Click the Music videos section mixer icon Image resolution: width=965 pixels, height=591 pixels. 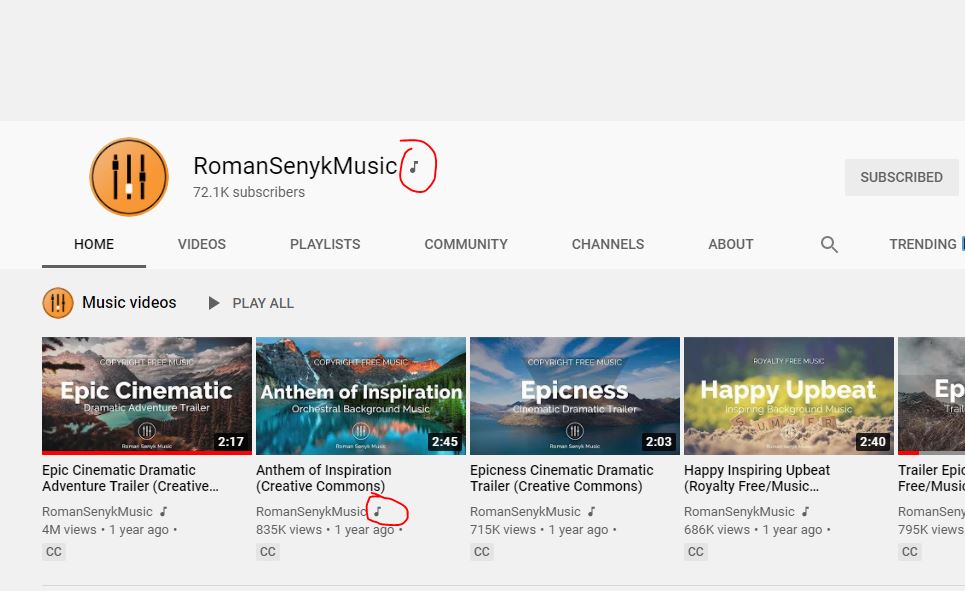pyautogui.click(x=58, y=302)
